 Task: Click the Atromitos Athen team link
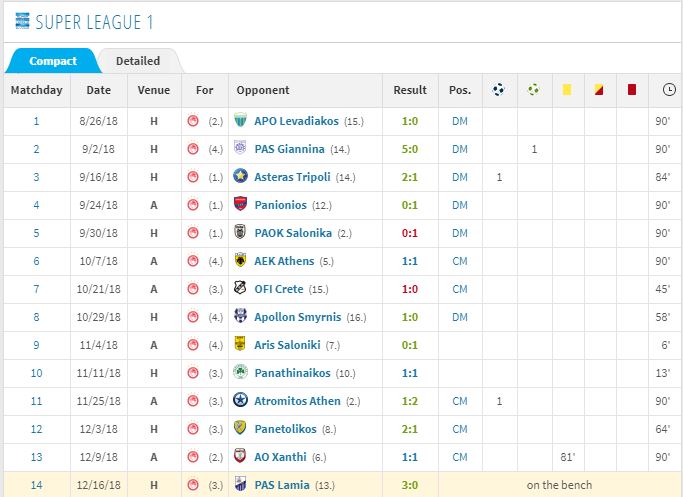[x=297, y=401]
